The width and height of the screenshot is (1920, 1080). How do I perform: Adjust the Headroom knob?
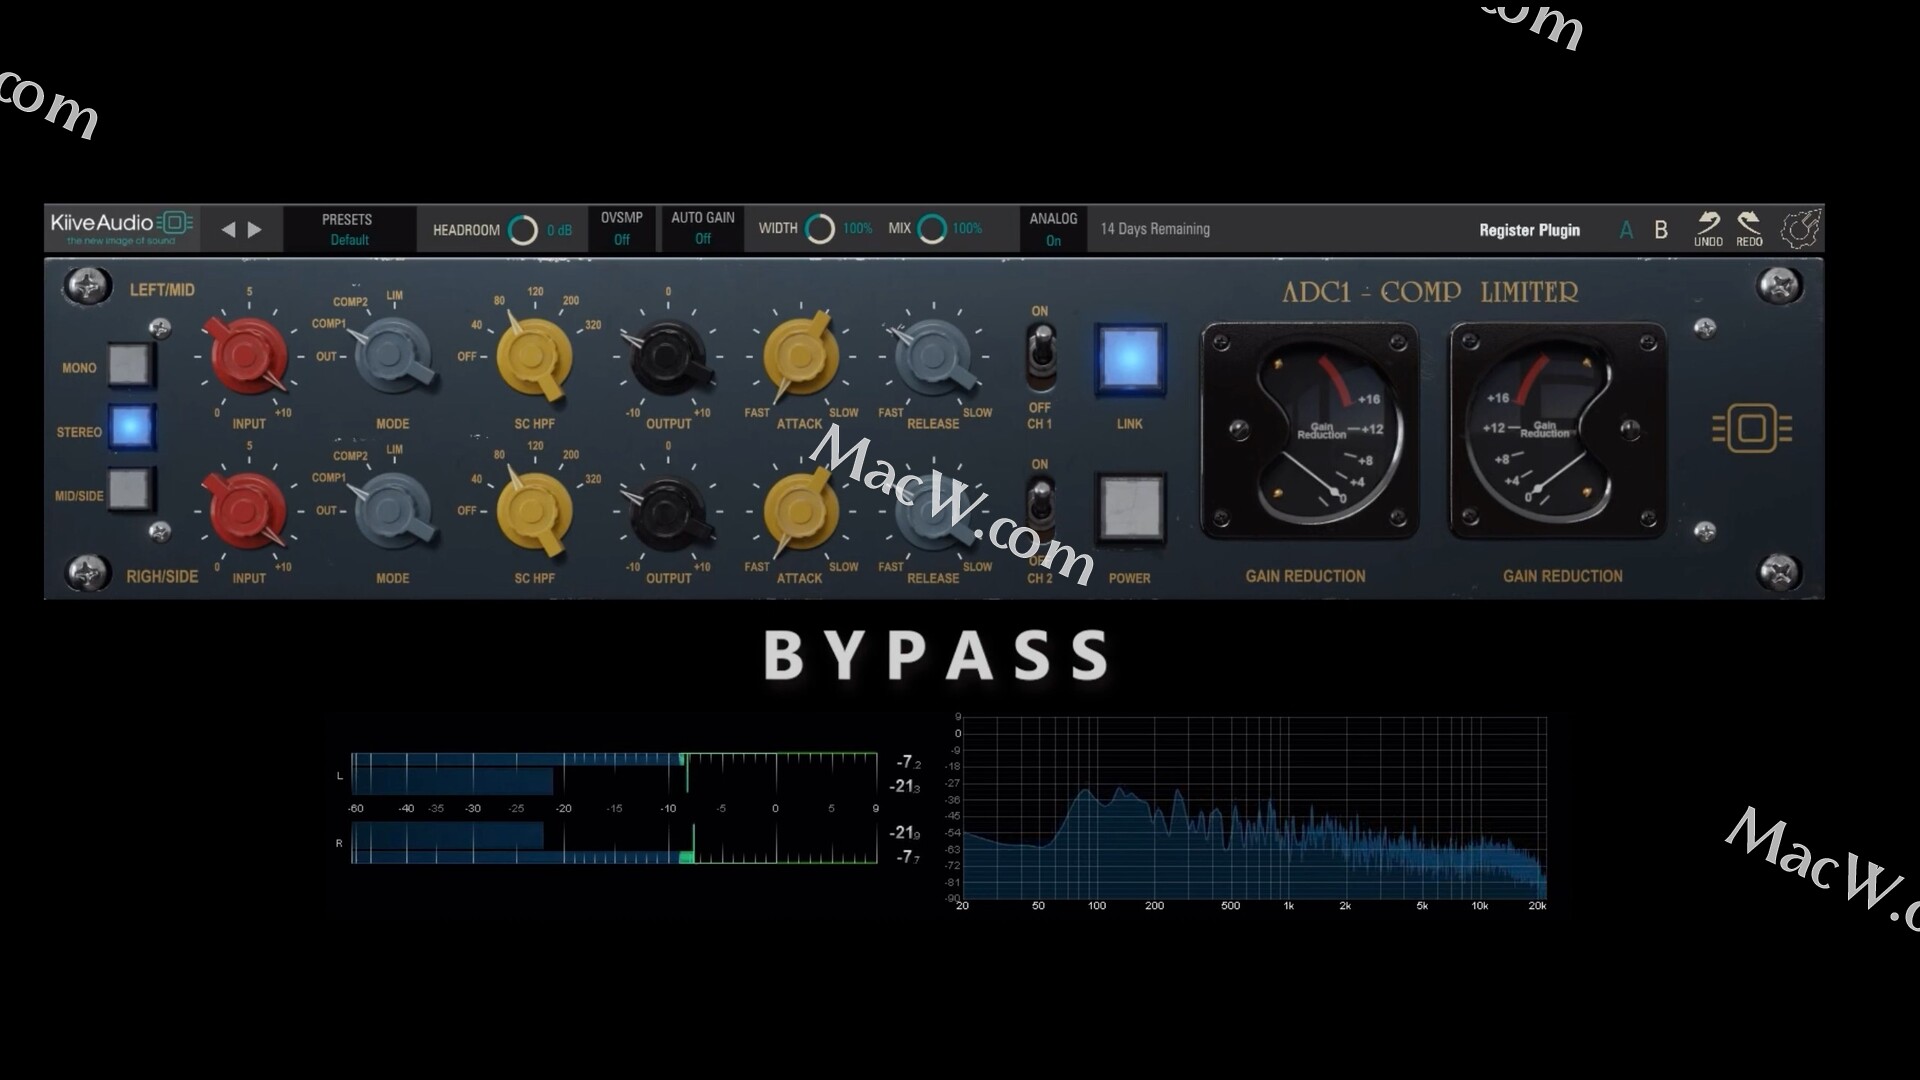tap(522, 230)
